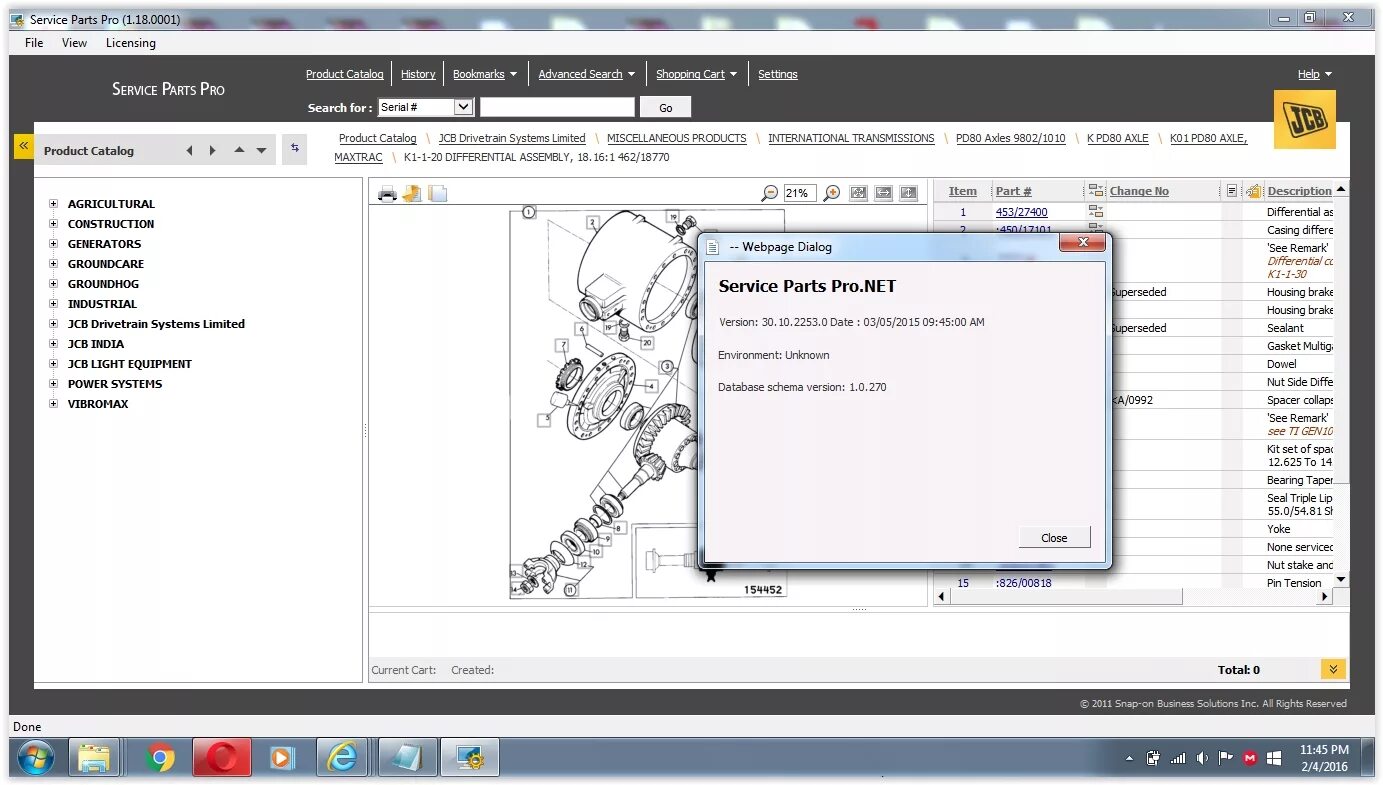Expand the CONSTRUCTION tree node
This screenshot has width=1383, height=785.
54,224
